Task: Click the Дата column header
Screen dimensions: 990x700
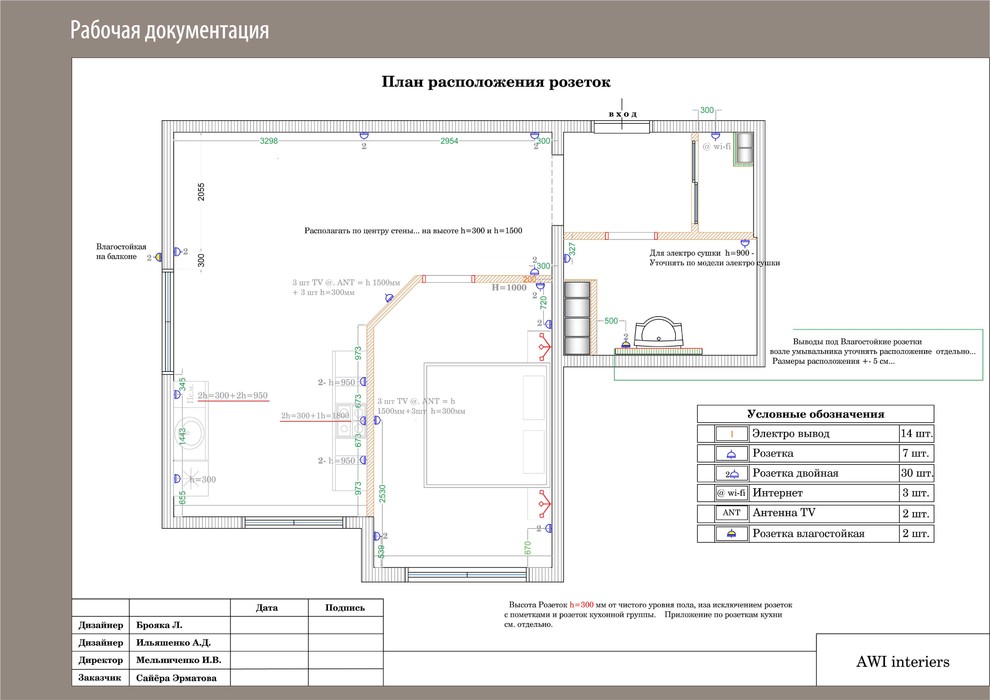Action: [267, 607]
